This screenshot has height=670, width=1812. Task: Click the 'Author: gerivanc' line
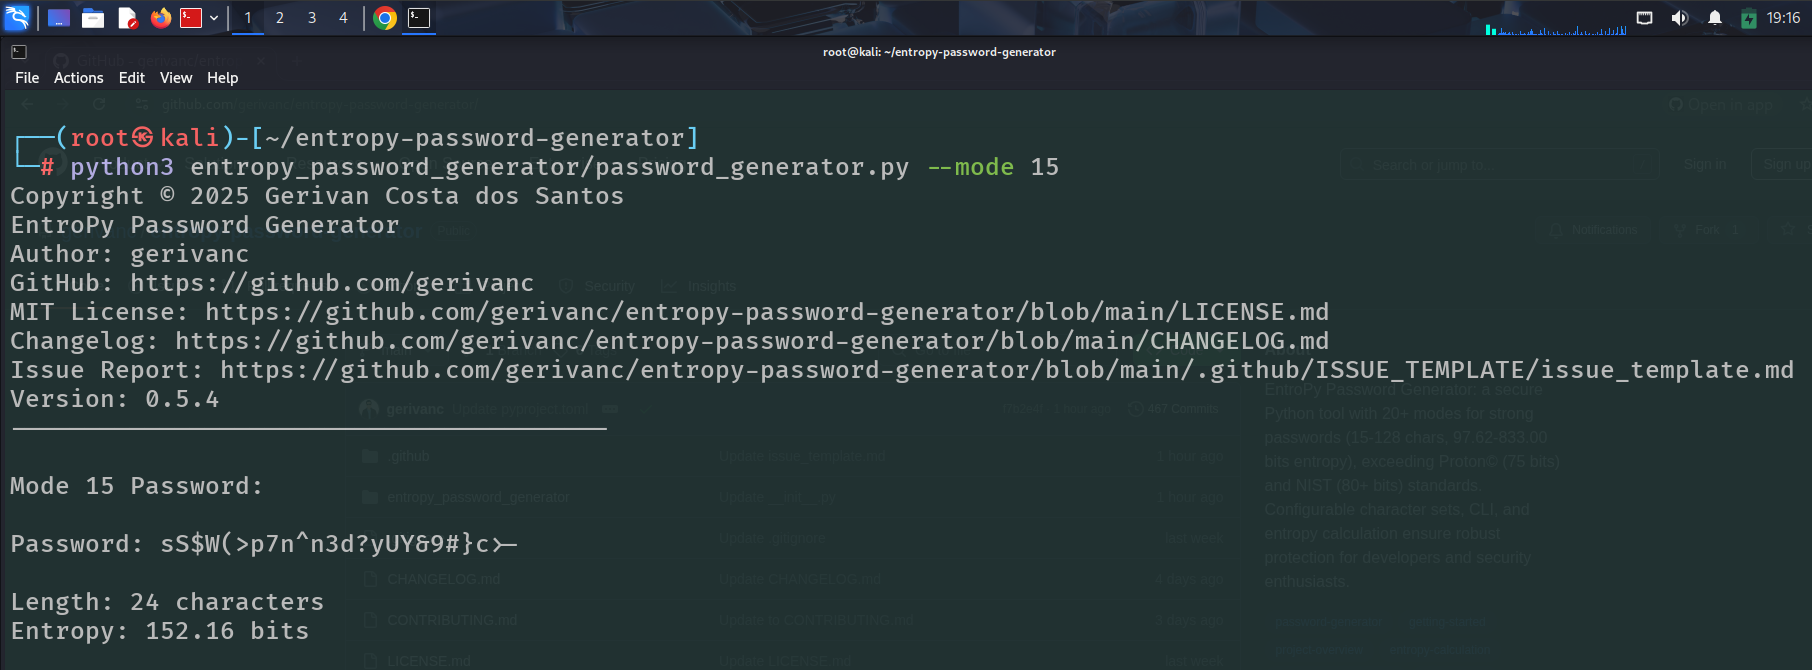point(130,254)
